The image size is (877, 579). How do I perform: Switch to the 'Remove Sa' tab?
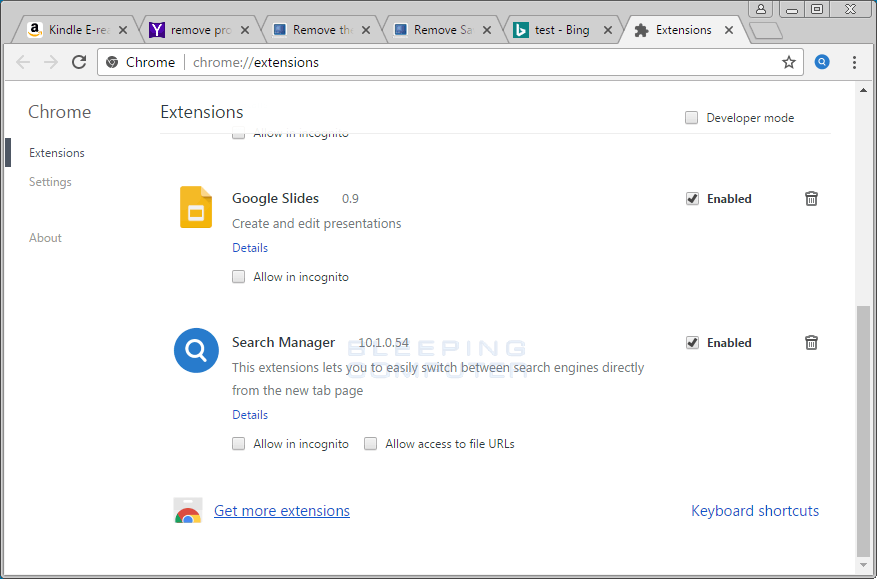click(x=438, y=30)
